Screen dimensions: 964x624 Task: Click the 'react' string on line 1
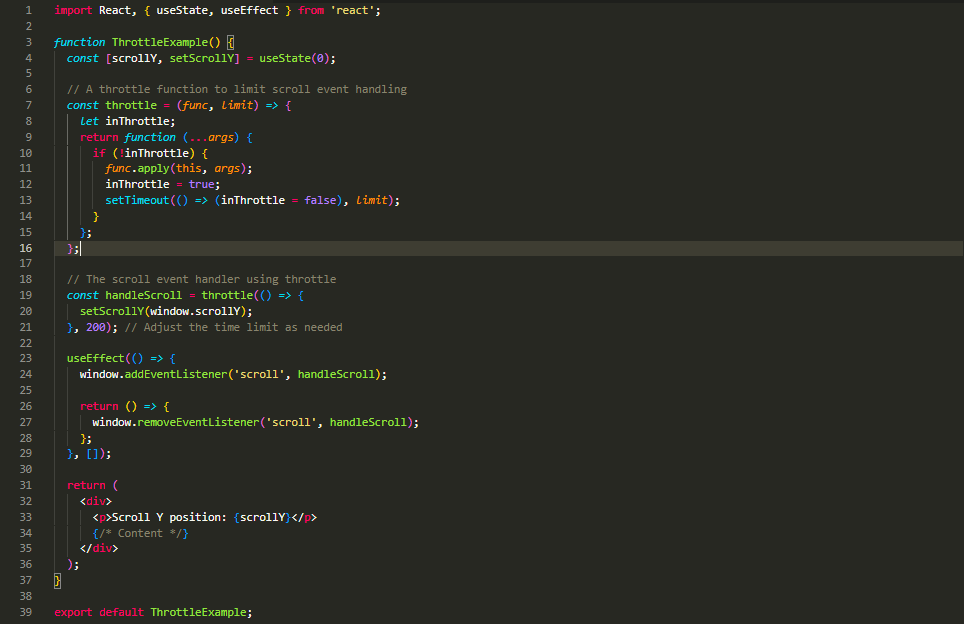pos(352,10)
